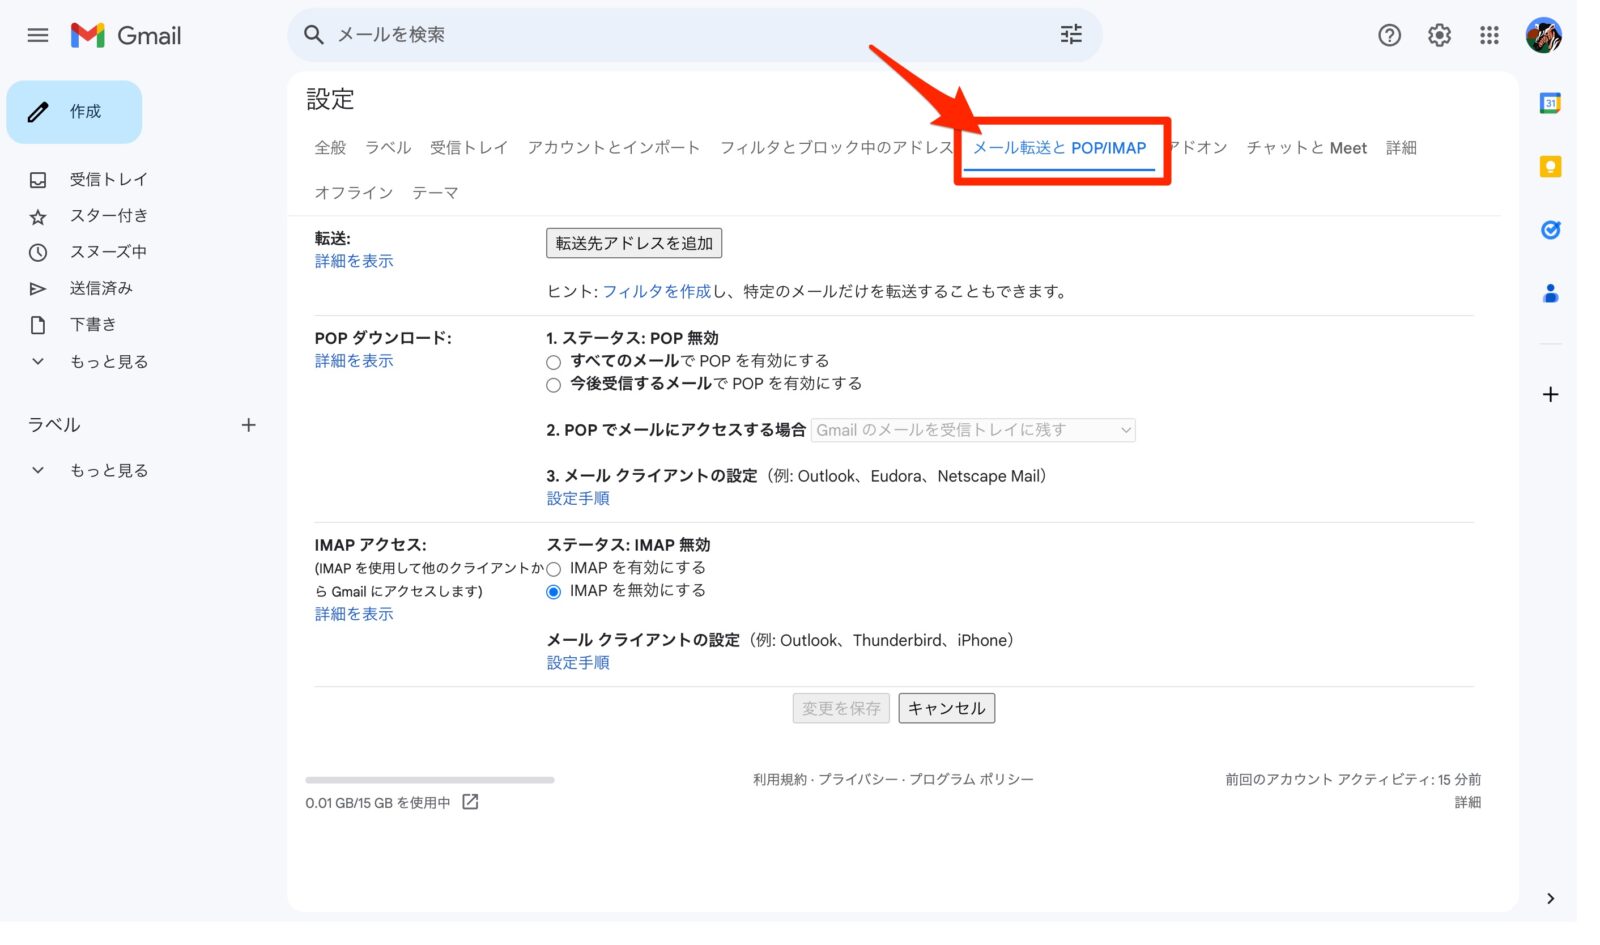
Task: Switch to the オフライン tab
Action: point(354,193)
